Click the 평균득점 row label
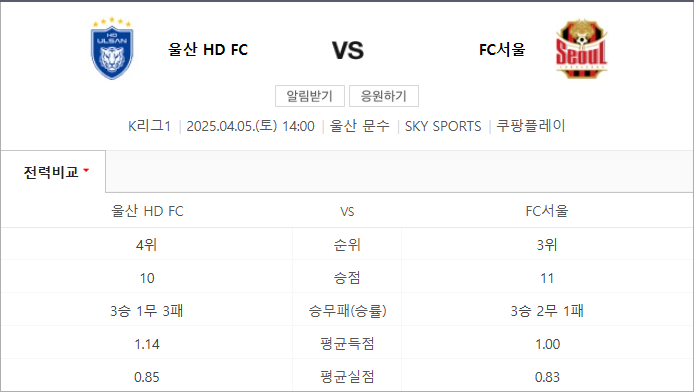694x392 pixels. coord(347,344)
